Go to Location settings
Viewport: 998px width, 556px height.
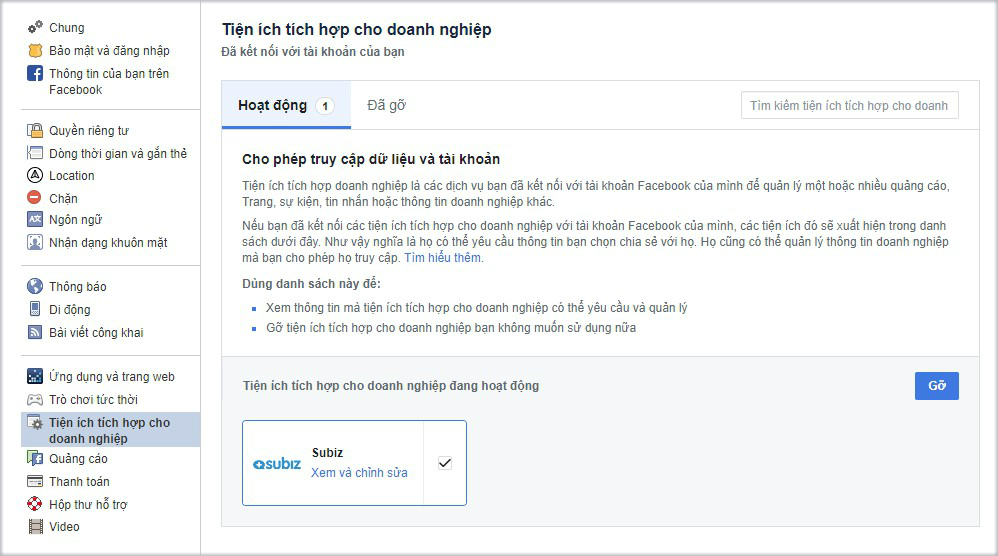(x=71, y=176)
